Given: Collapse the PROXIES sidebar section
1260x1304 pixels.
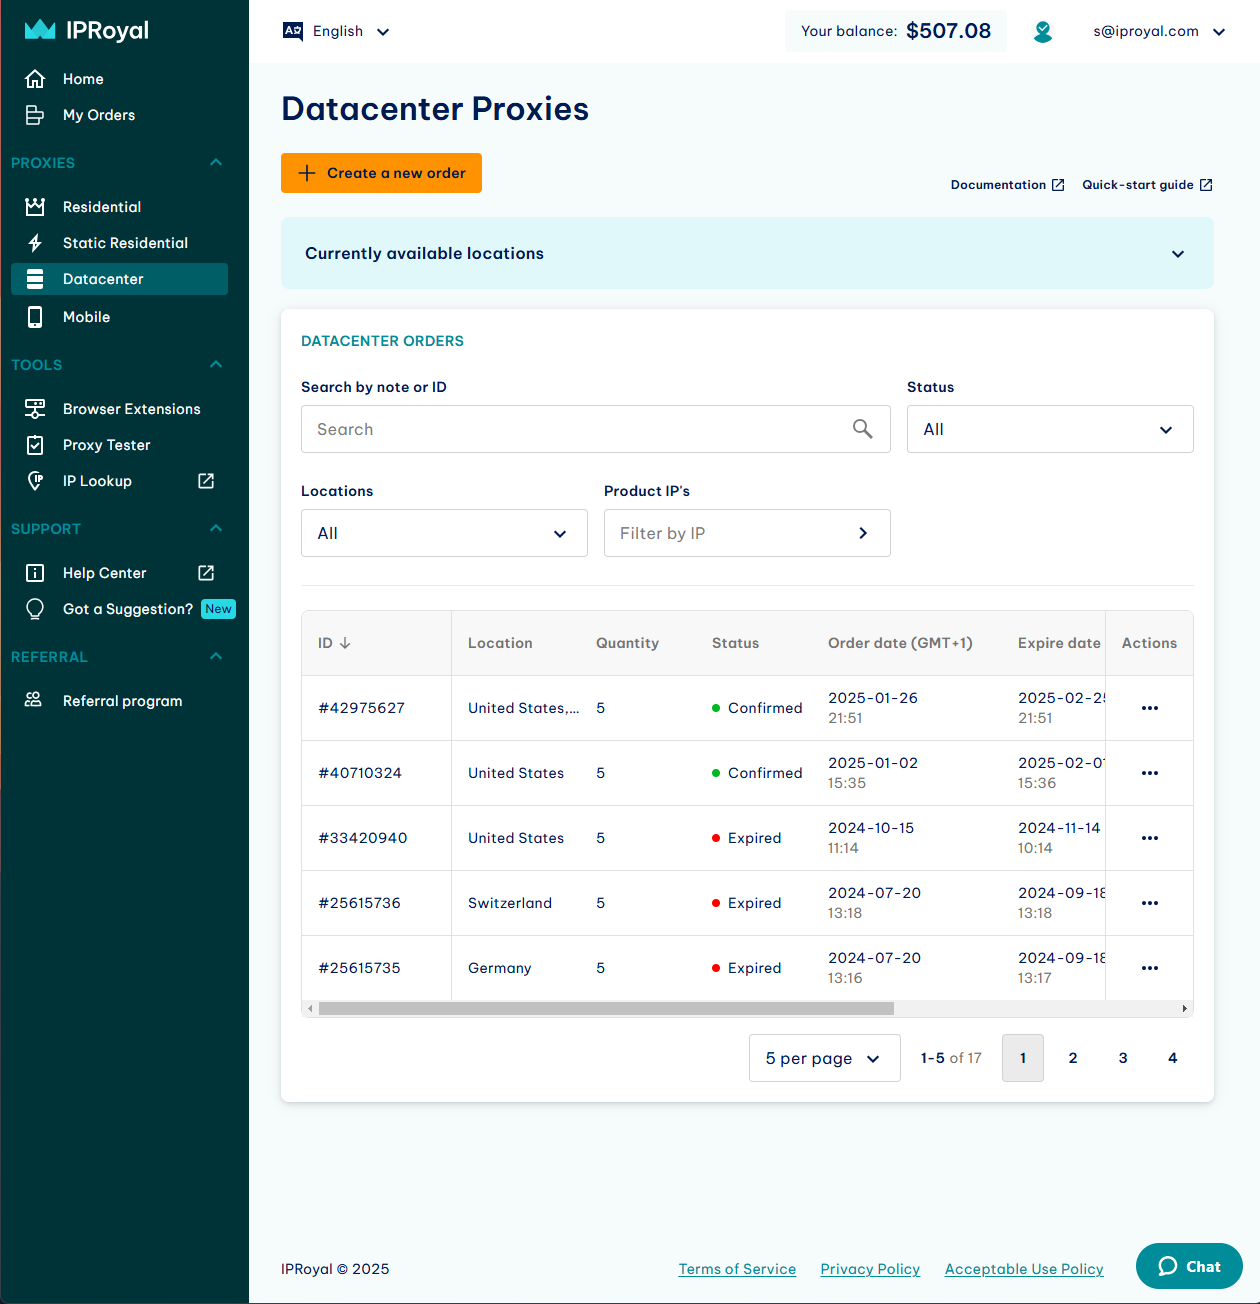Looking at the screenshot, I should (216, 162).
